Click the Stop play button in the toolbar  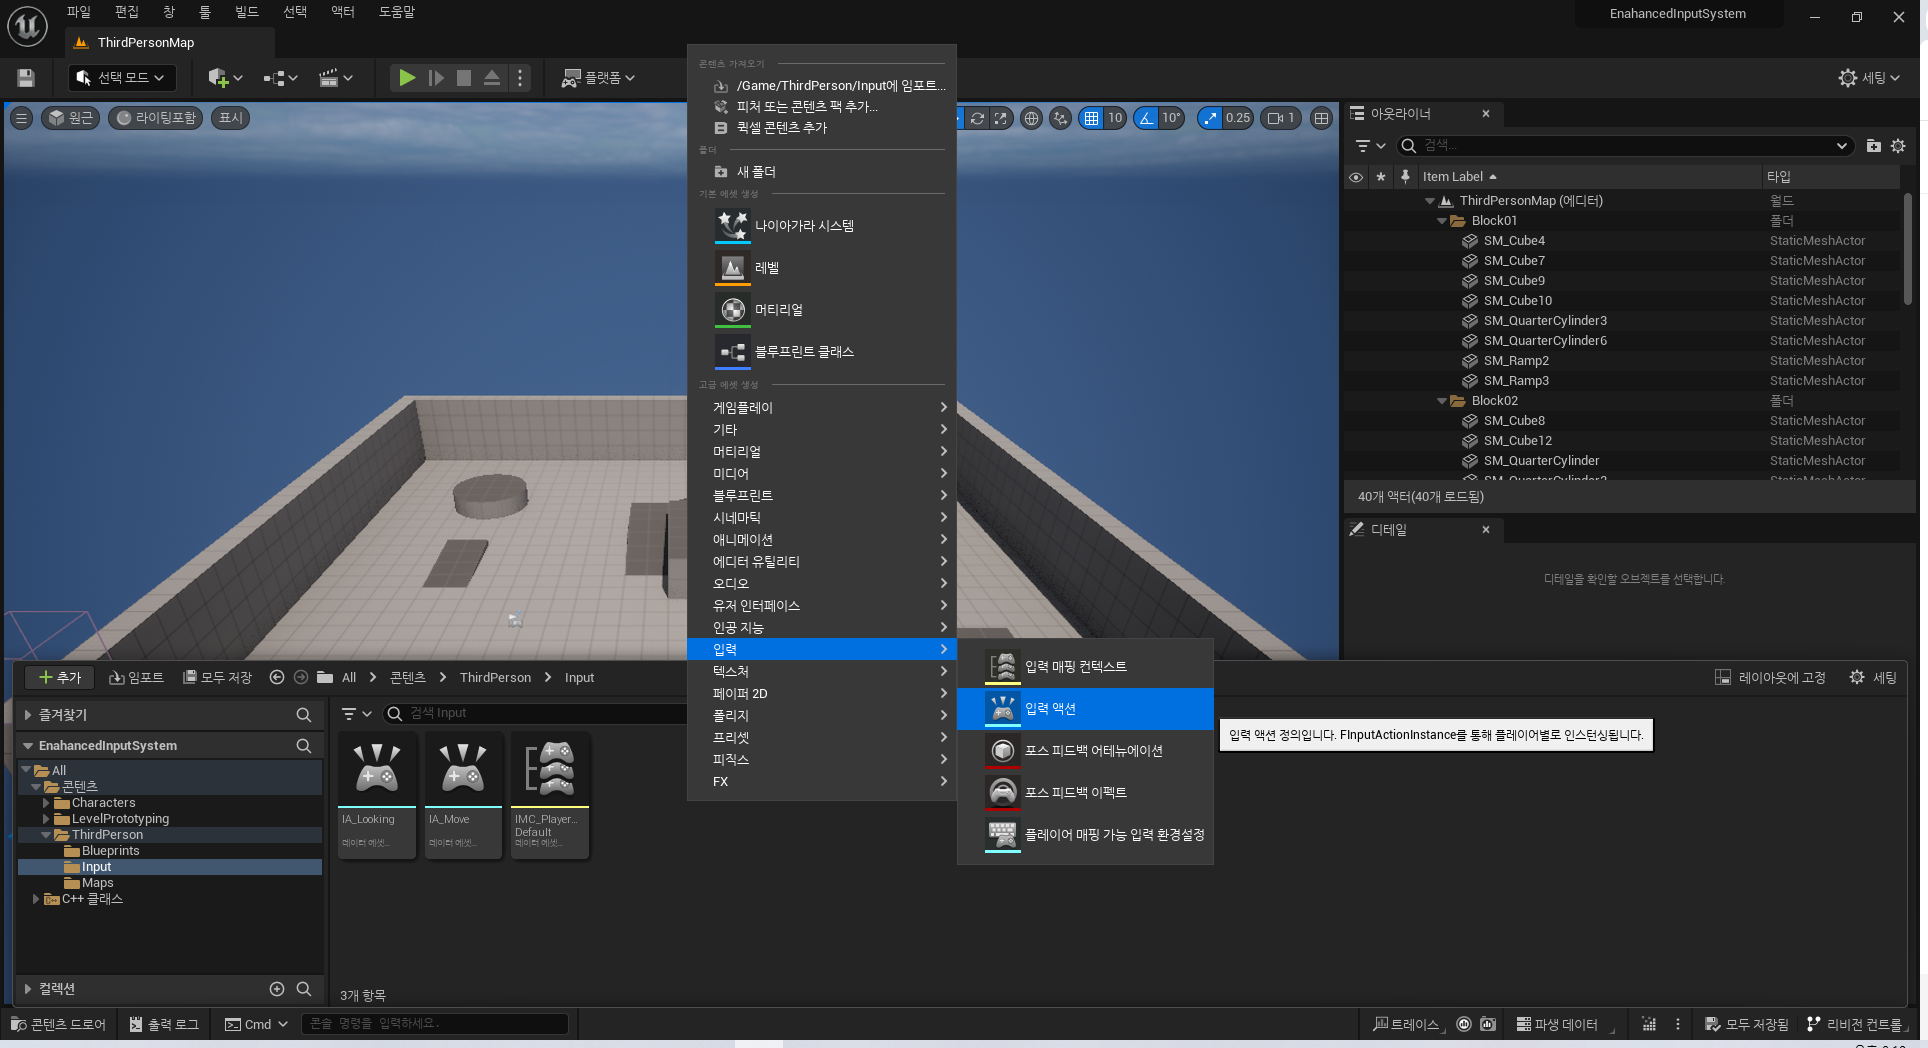(464, 78)
